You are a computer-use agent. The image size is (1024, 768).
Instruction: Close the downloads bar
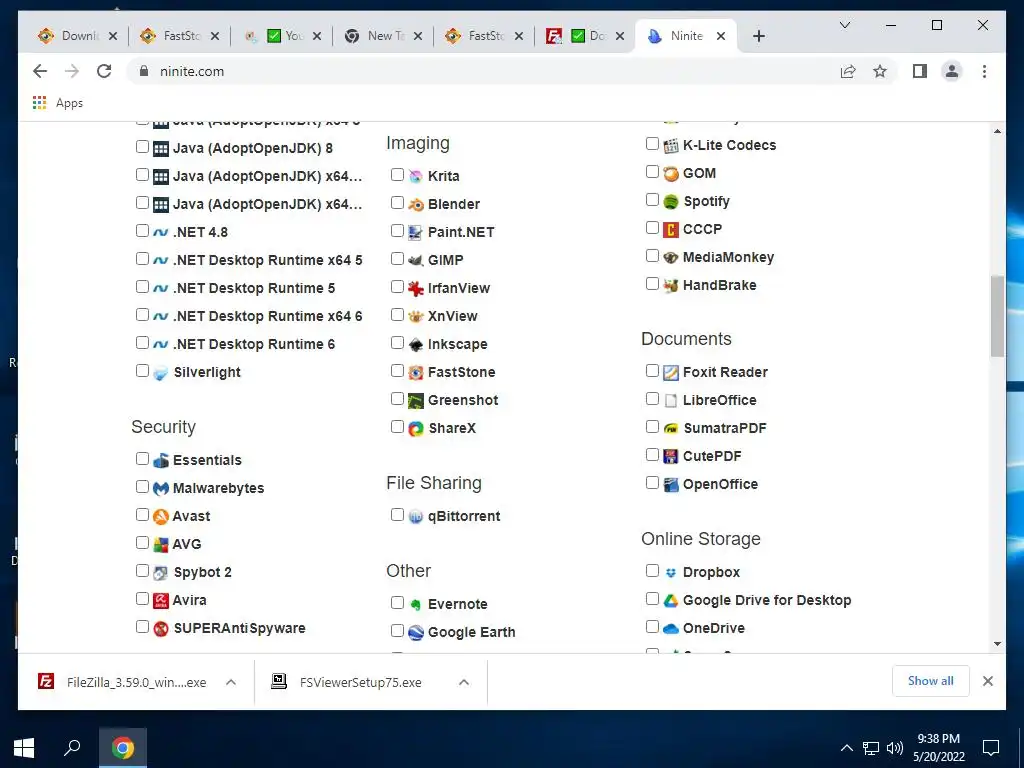(x=987, y=681)
